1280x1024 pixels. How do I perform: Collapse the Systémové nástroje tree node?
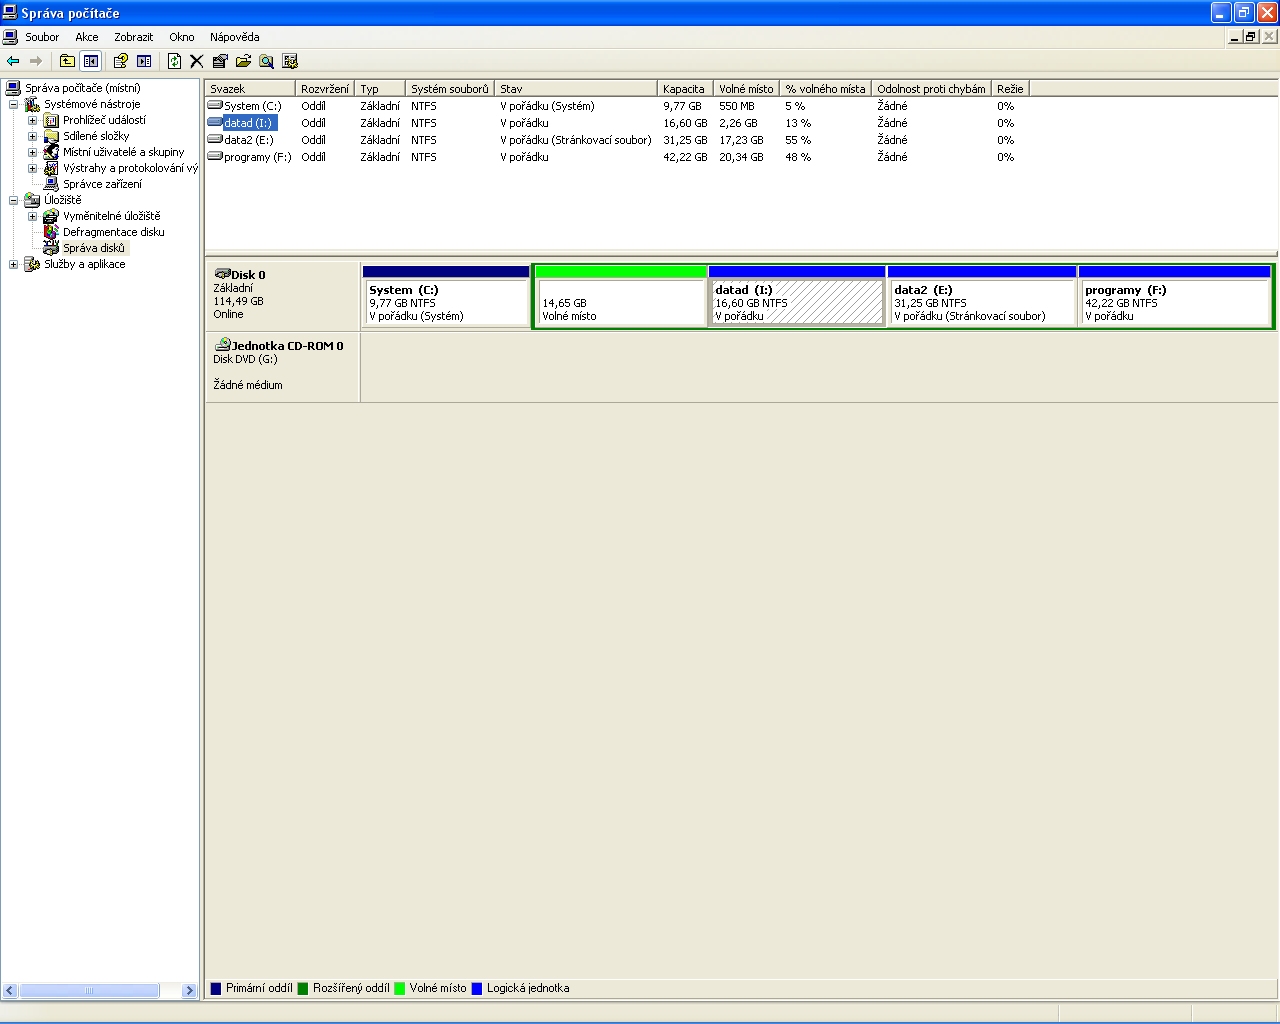[13, 104]
